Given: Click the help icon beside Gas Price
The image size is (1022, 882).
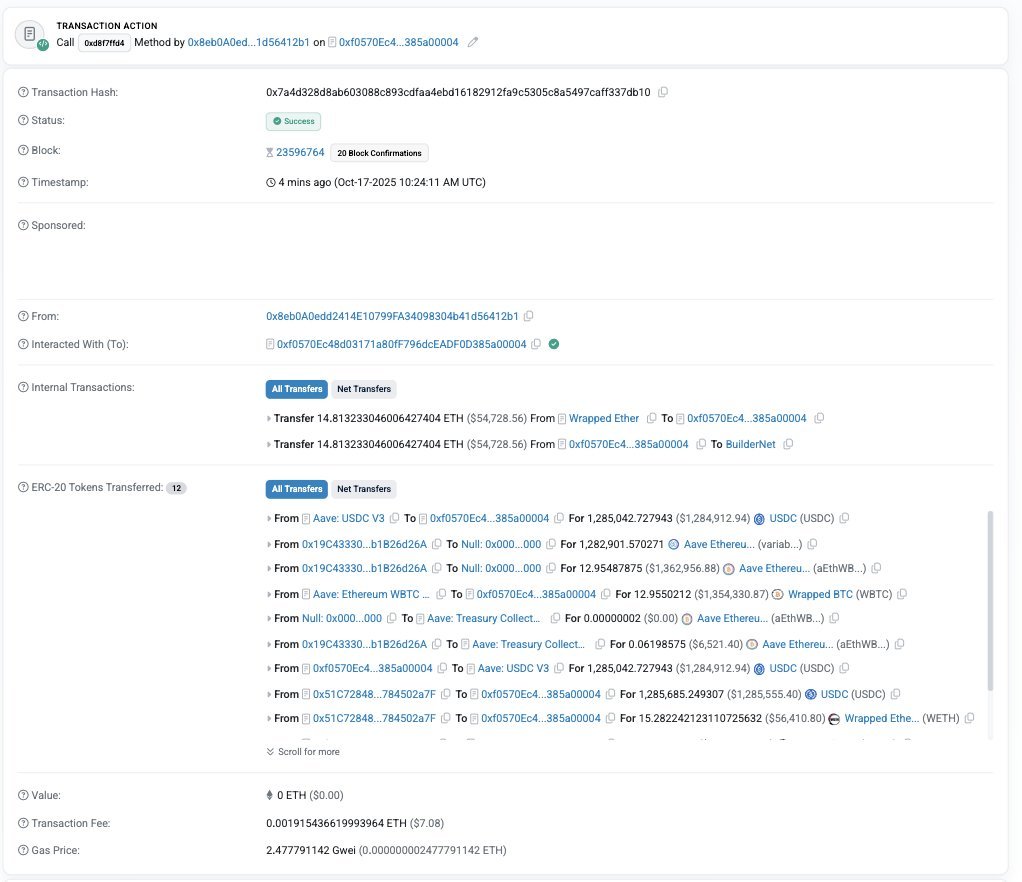Looking at the screenshot, I should 23,850.
